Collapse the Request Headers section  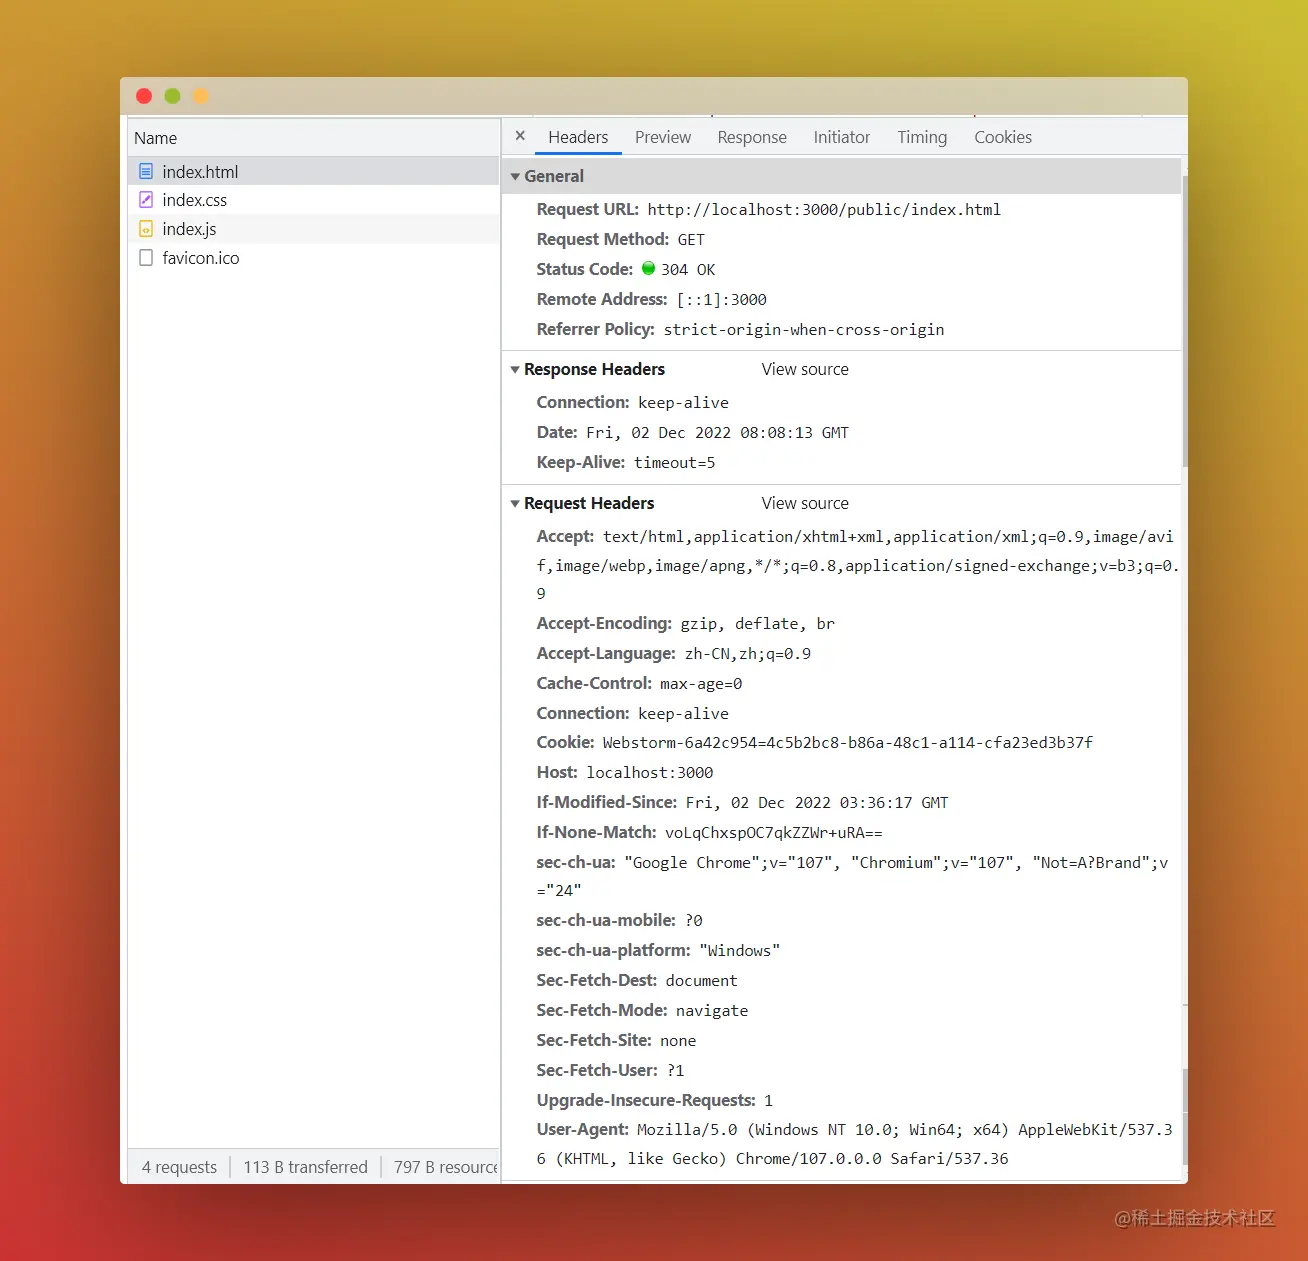click(x=515, y=503)
